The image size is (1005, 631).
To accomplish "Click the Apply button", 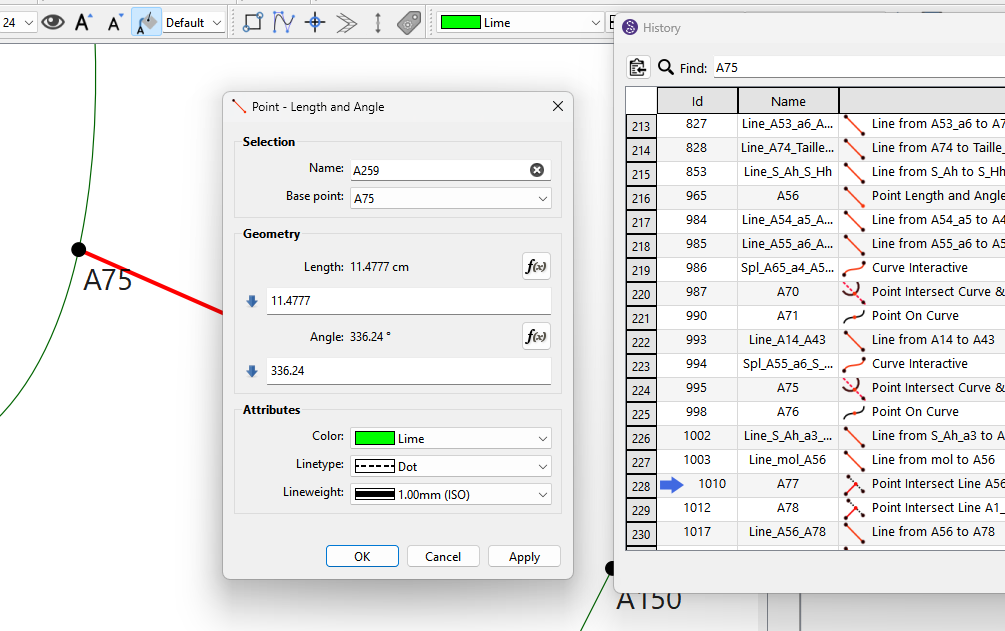I will click(524, 557).
